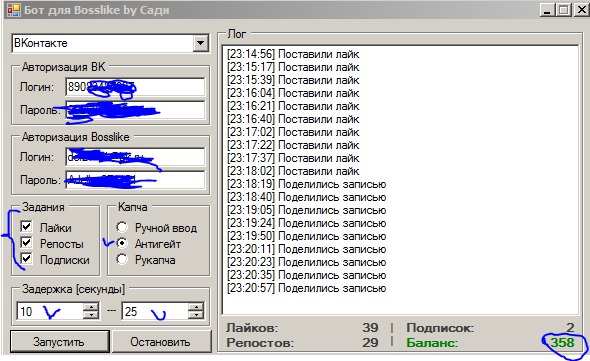Screen dimensions: 590x361
Task: Decrease the minimum delay value 10
Action: (91, 315)
